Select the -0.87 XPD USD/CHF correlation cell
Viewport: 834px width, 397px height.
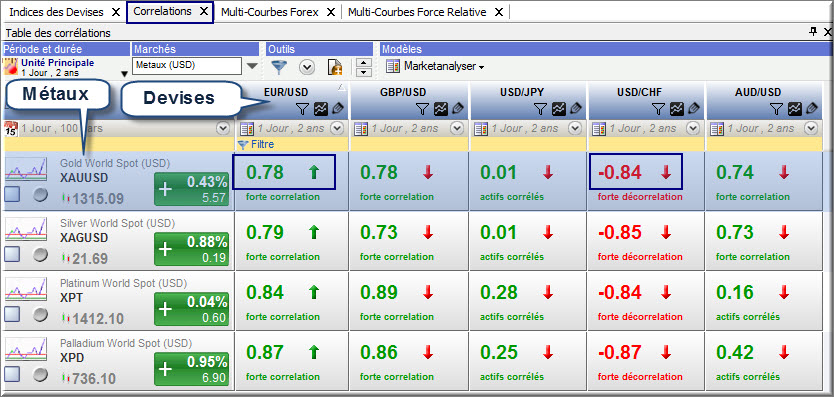(x=646, y=360)
